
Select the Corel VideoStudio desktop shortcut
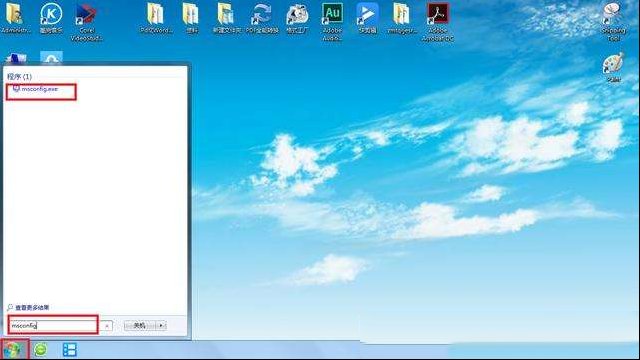tap(87, 21)
